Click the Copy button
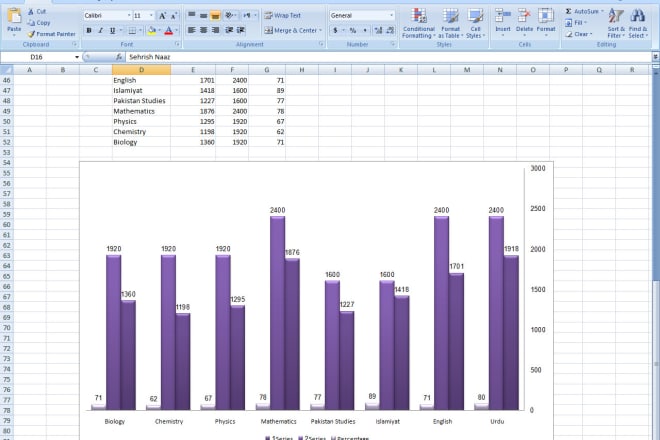 pyautogui.click(x=42, y=22)
